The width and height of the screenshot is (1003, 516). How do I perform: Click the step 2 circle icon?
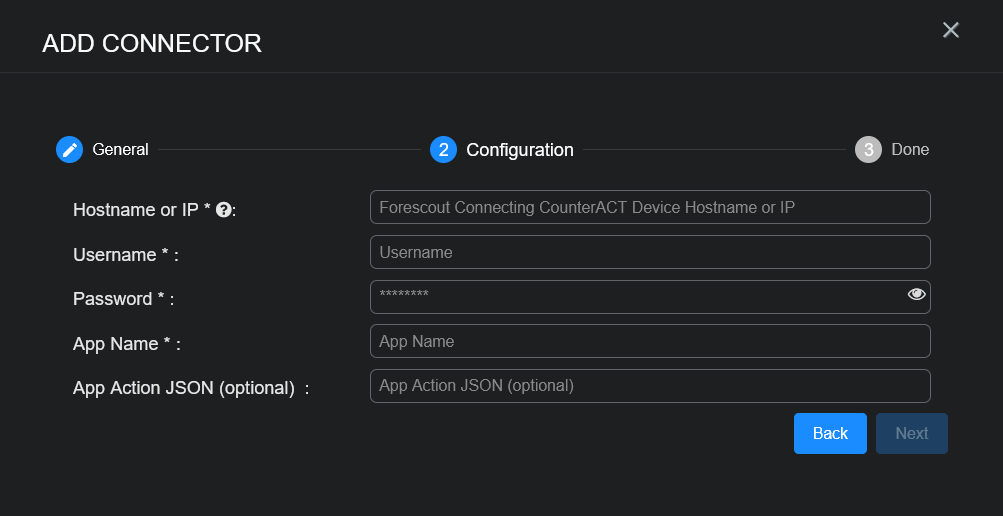coord(443,150)
